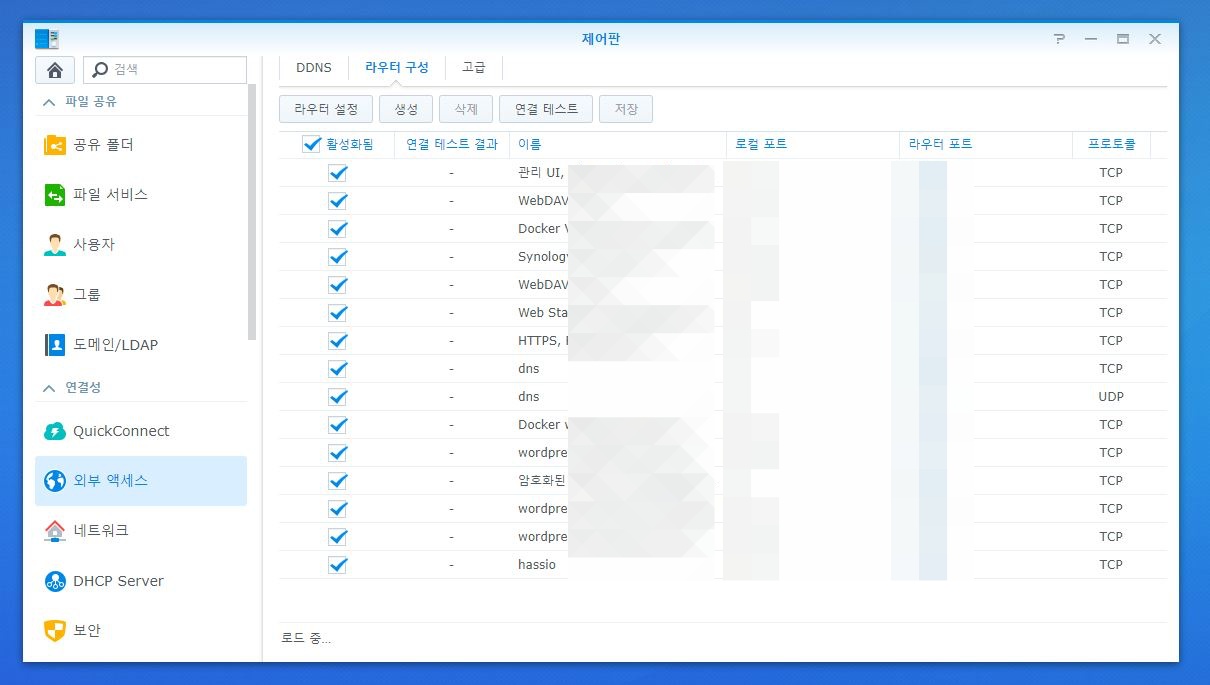1210x685 pixels.
Task: Click the 생성 create button
Action: pos(406,109)
